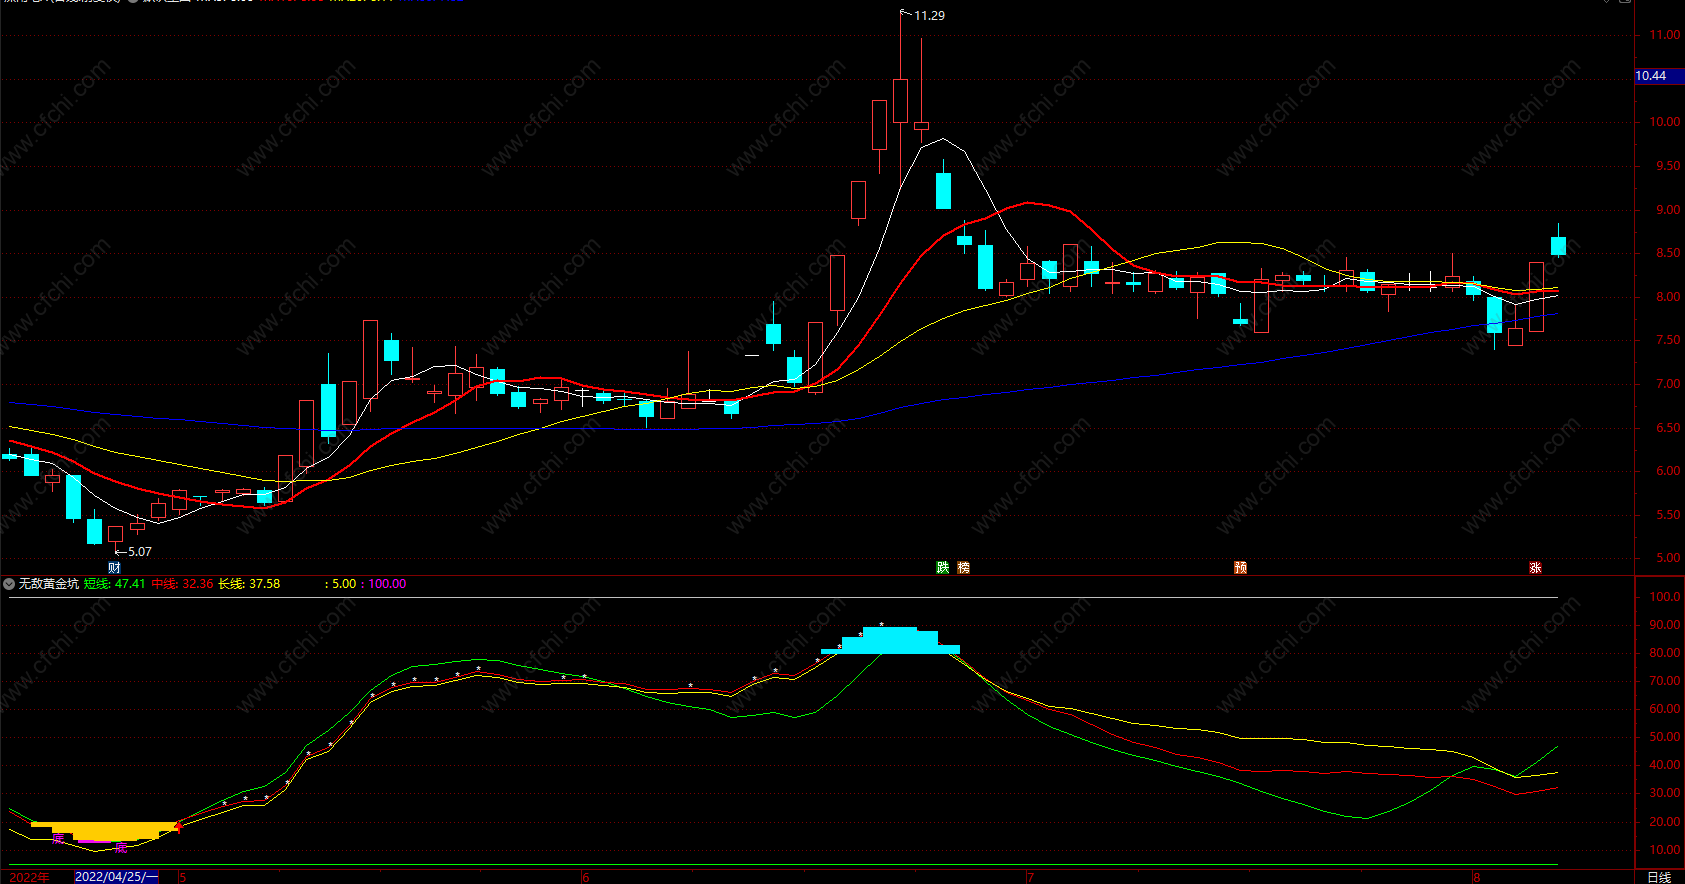This screenshot has width=1685, height=884.
Task: Click month 5 timeline marker
Action: point(182,877)
